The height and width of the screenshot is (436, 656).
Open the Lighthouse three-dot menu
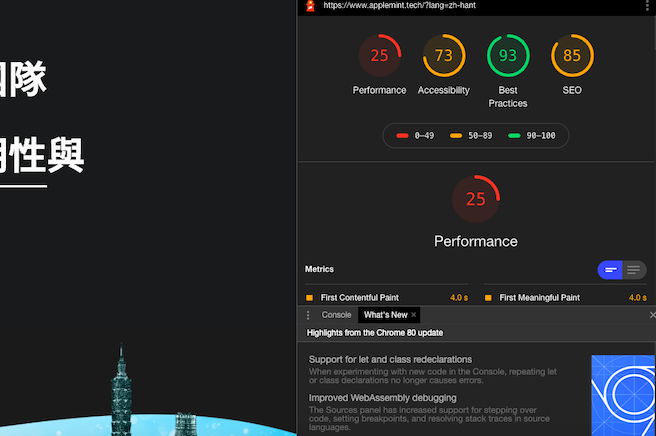tap(650, 6)
